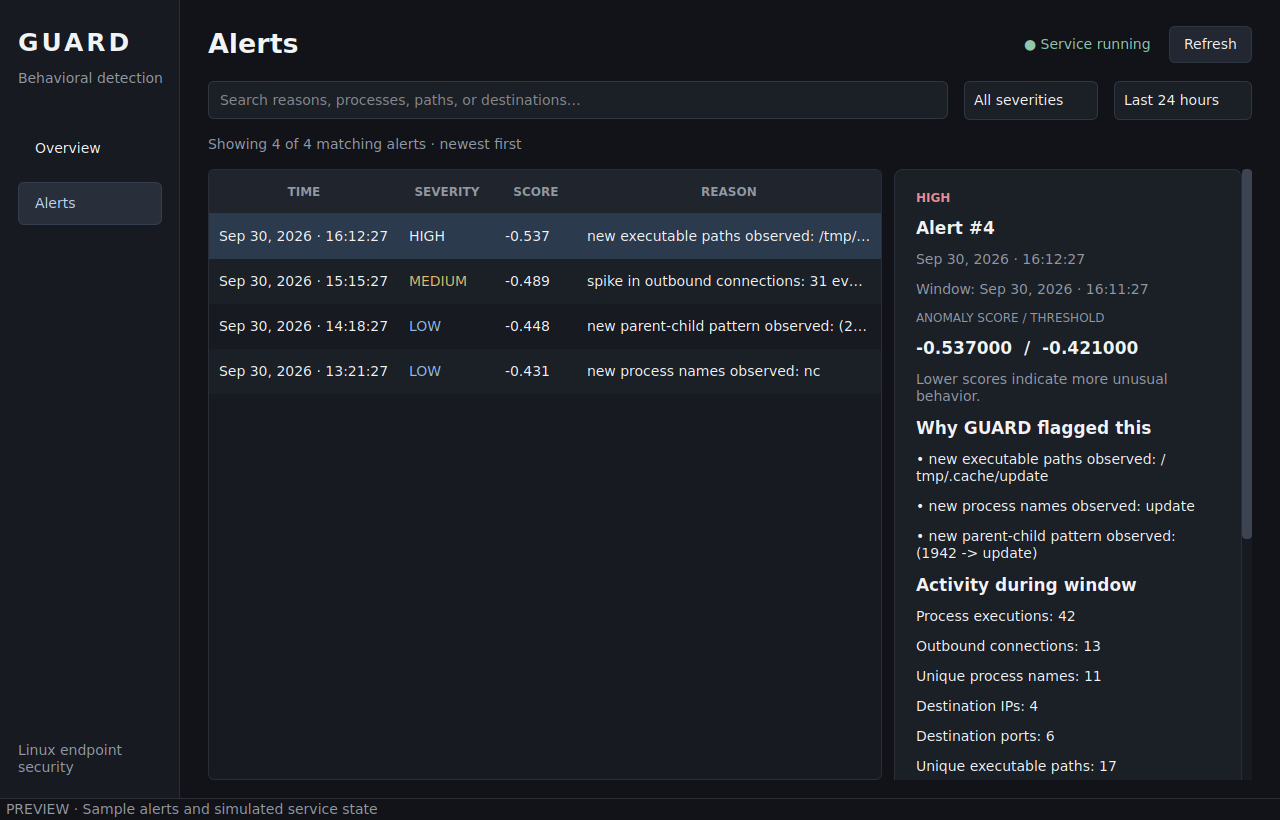Focus the alerts search field

point(578,100)
